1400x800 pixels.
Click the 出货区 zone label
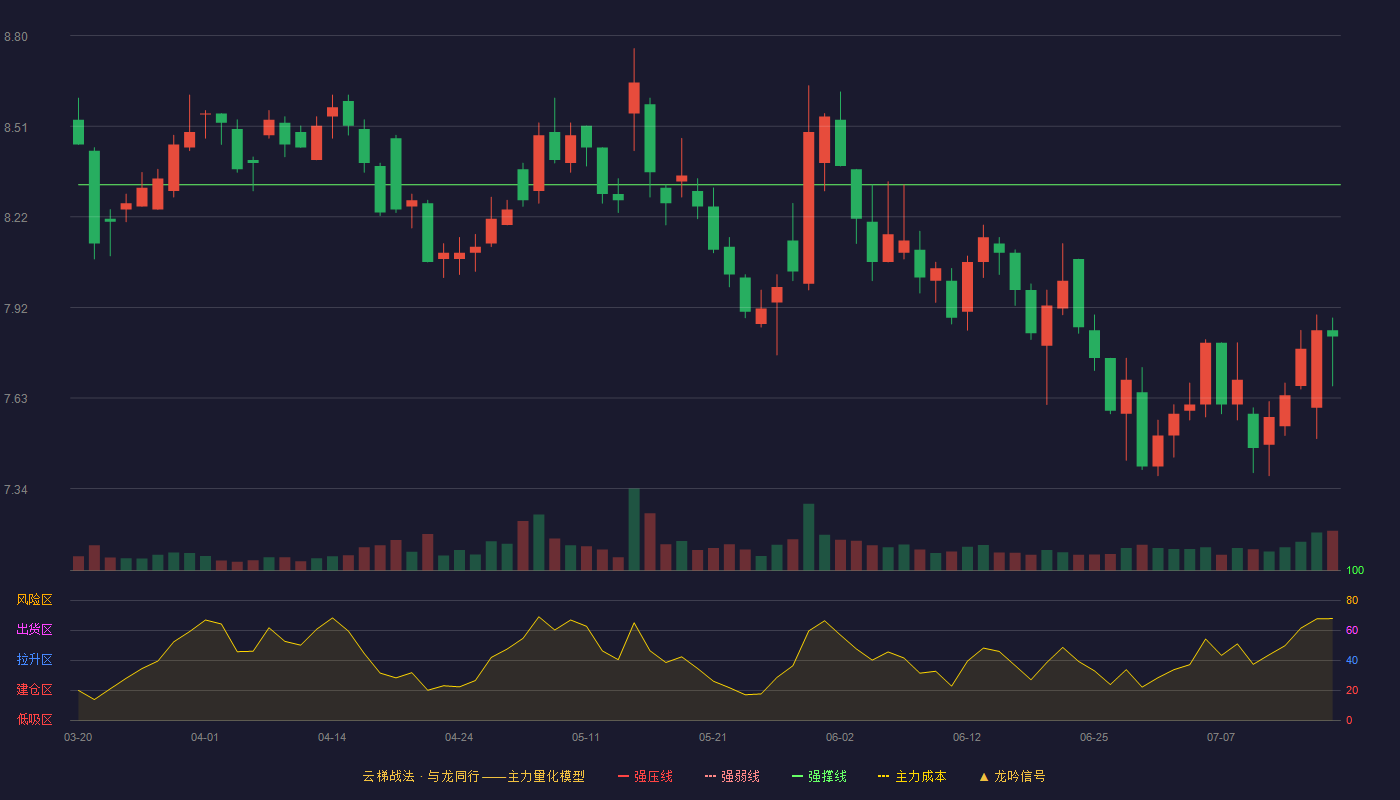[x=34, y=630]
